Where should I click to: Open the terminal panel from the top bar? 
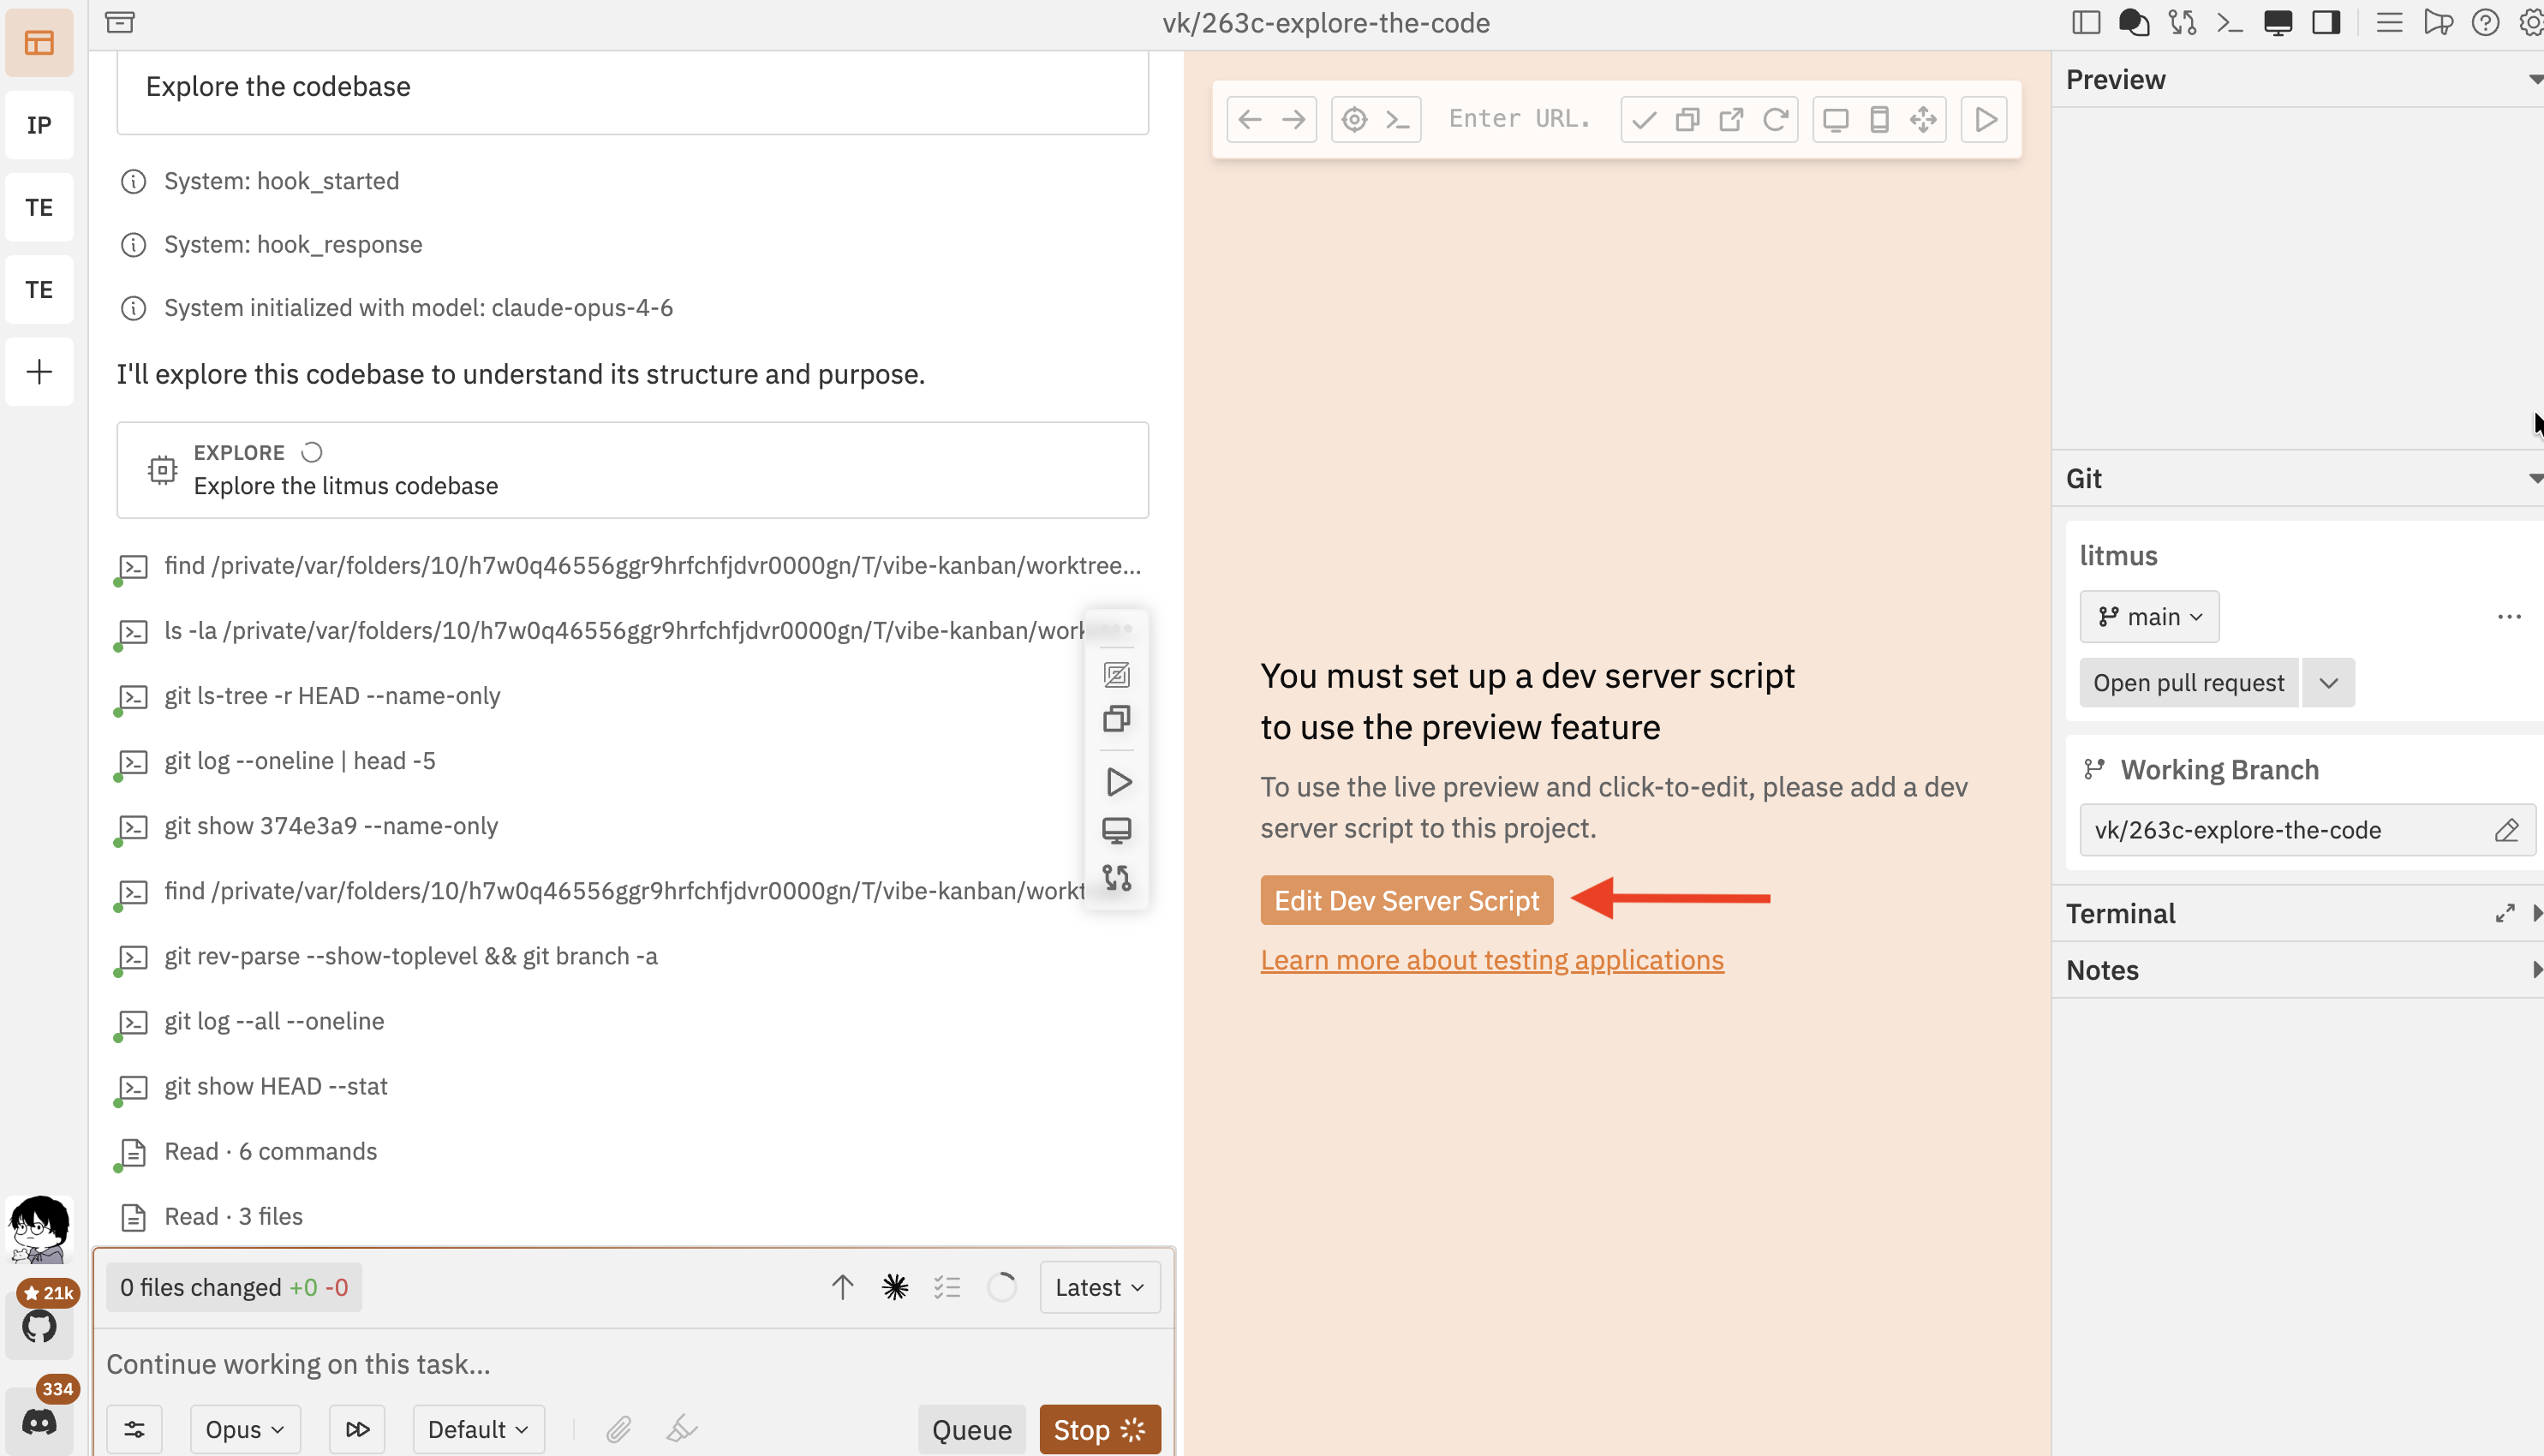click(x=2229, y=22)
